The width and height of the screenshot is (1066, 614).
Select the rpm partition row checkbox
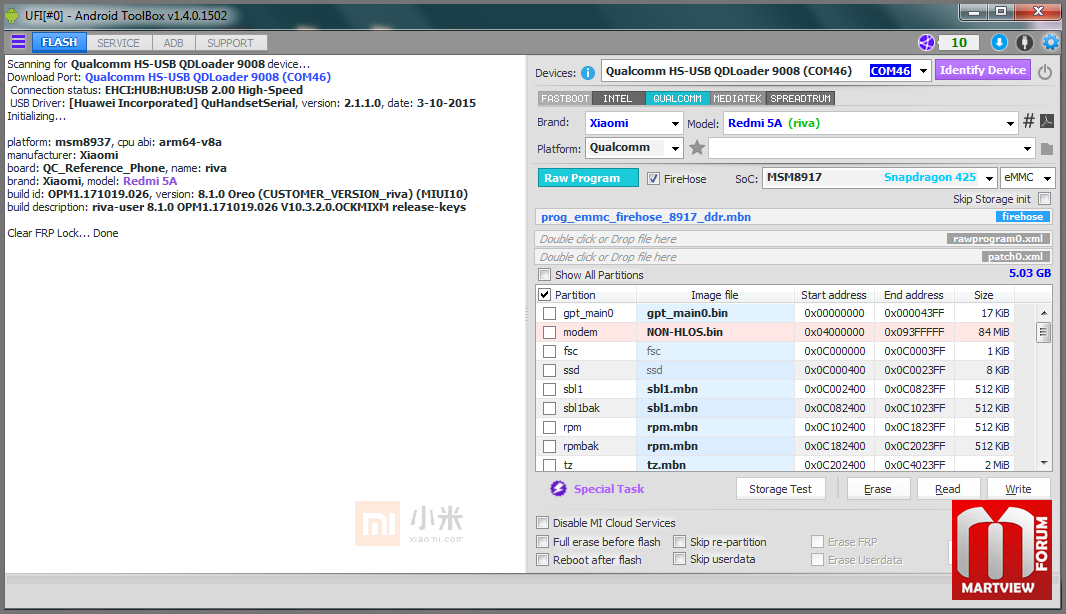pyautogui.click(x=549, y=428)
